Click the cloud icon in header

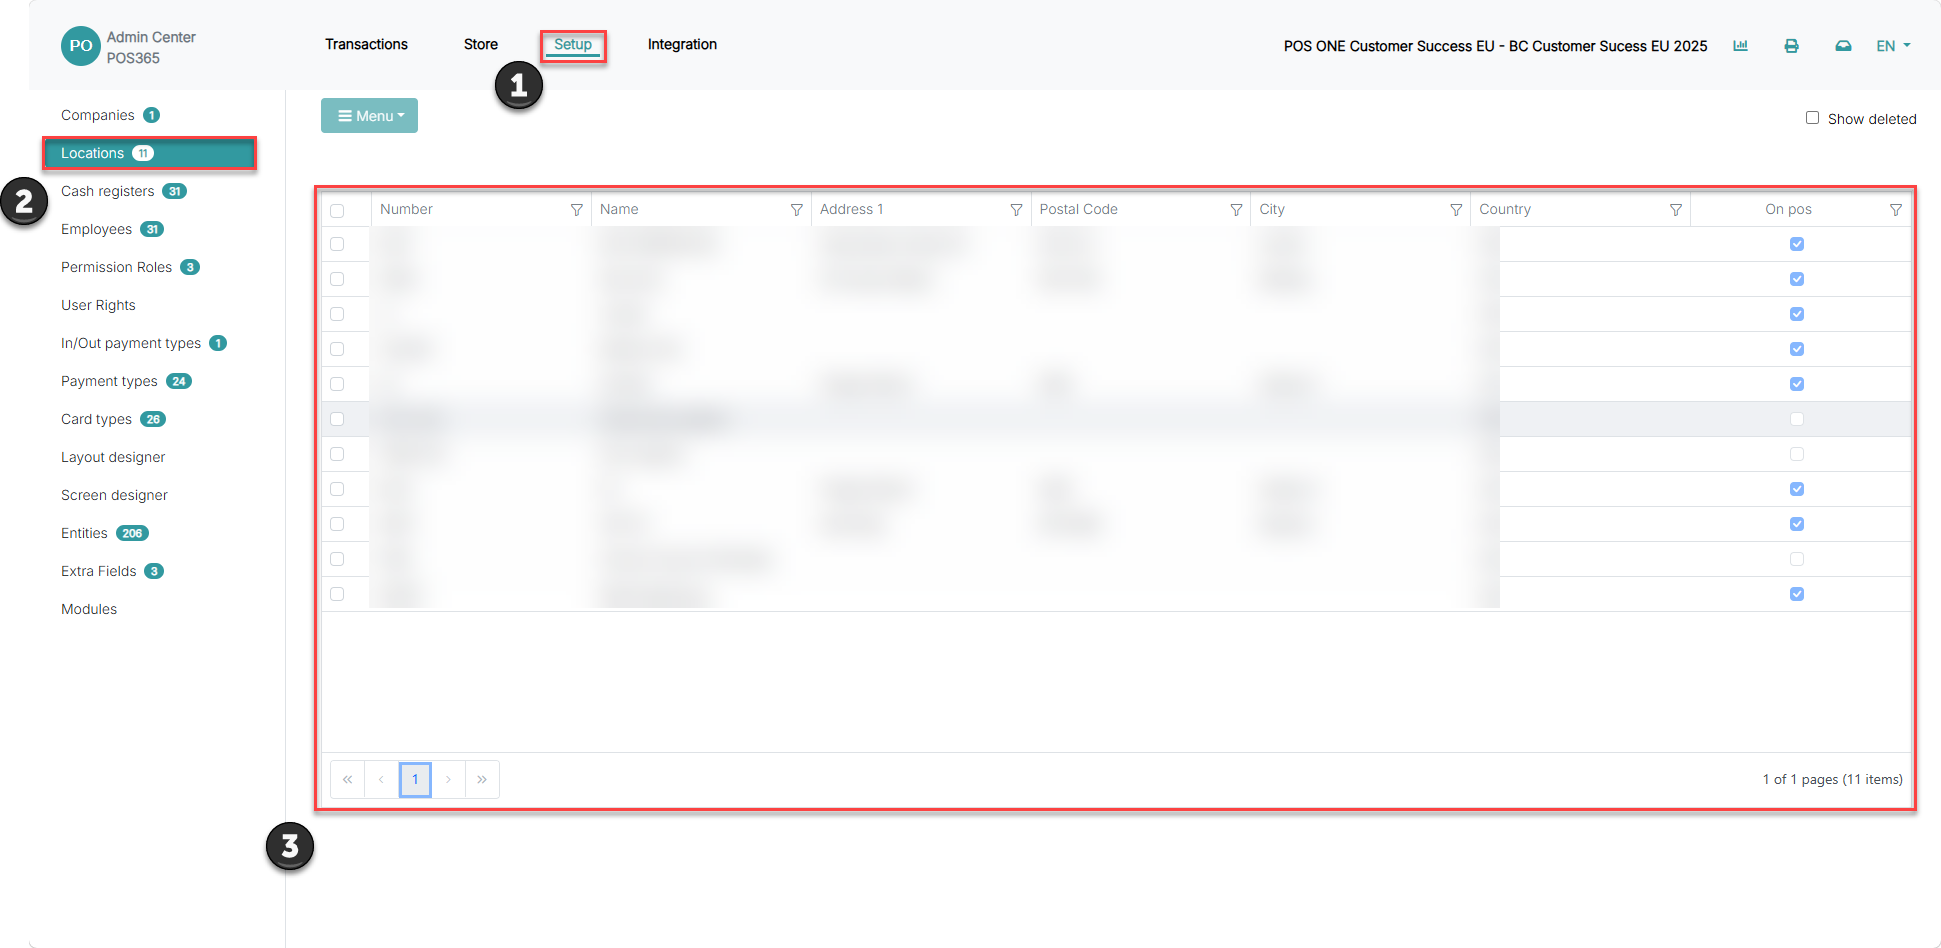pyautogui.click(x=1843, y=45)
